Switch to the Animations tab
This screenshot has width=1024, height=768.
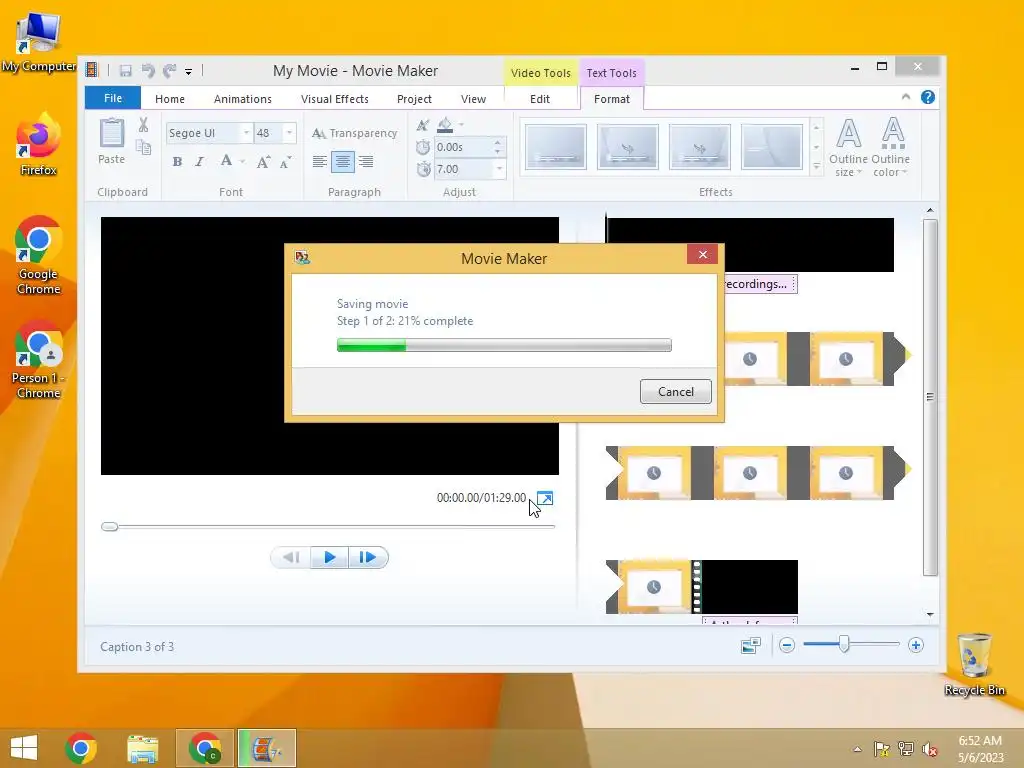coord(242,99)
